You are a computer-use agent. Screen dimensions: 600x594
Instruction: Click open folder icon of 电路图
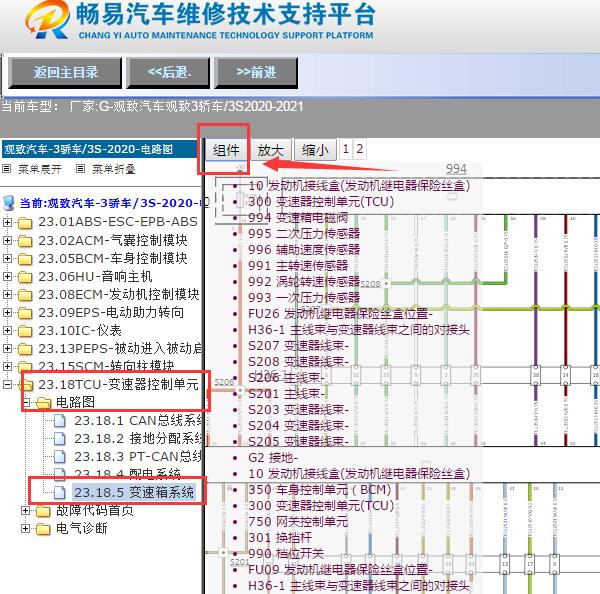coord(43,402)
